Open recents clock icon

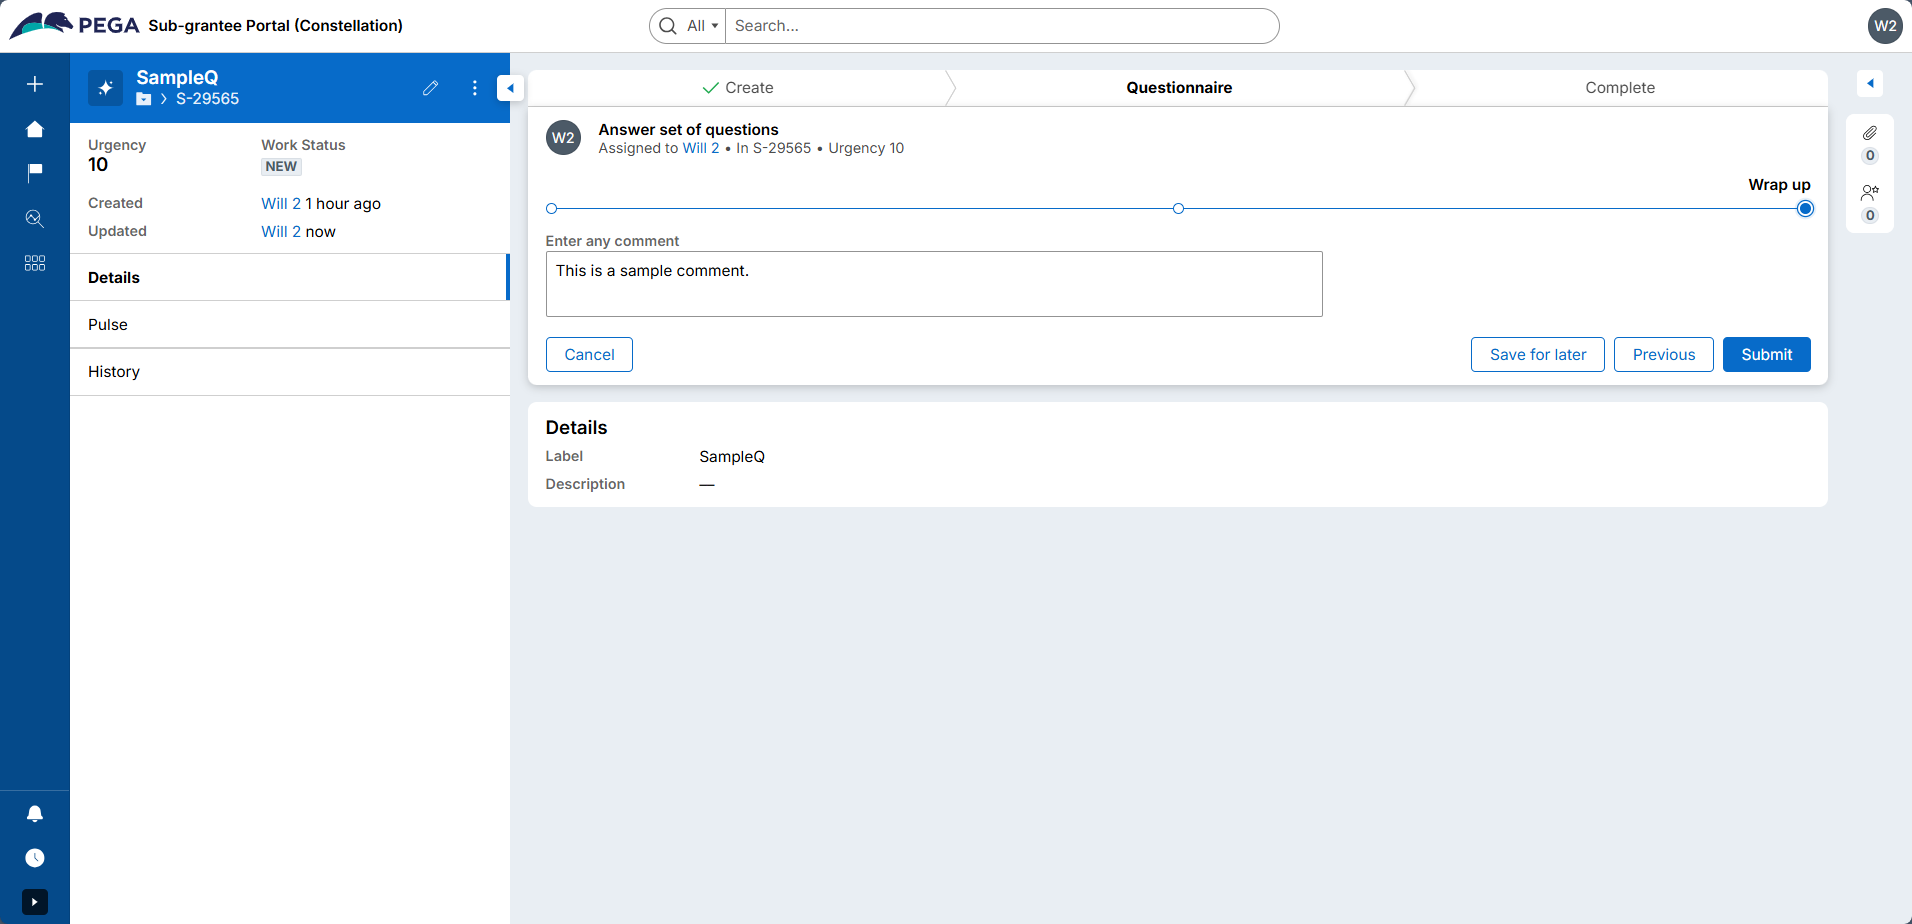(x=35, y=858)
